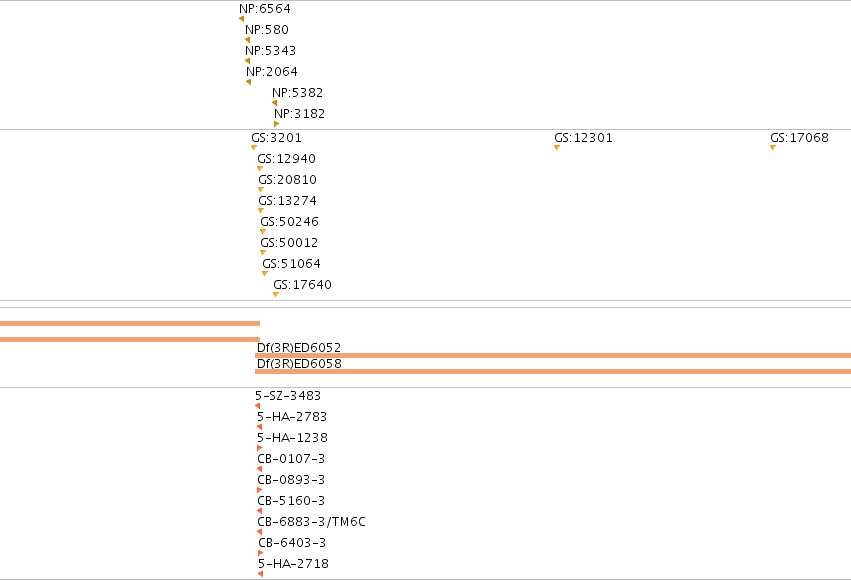Click the red arrow under CB-6883-3/TM6C
This screenshot has height=580, width=851.
259,532
